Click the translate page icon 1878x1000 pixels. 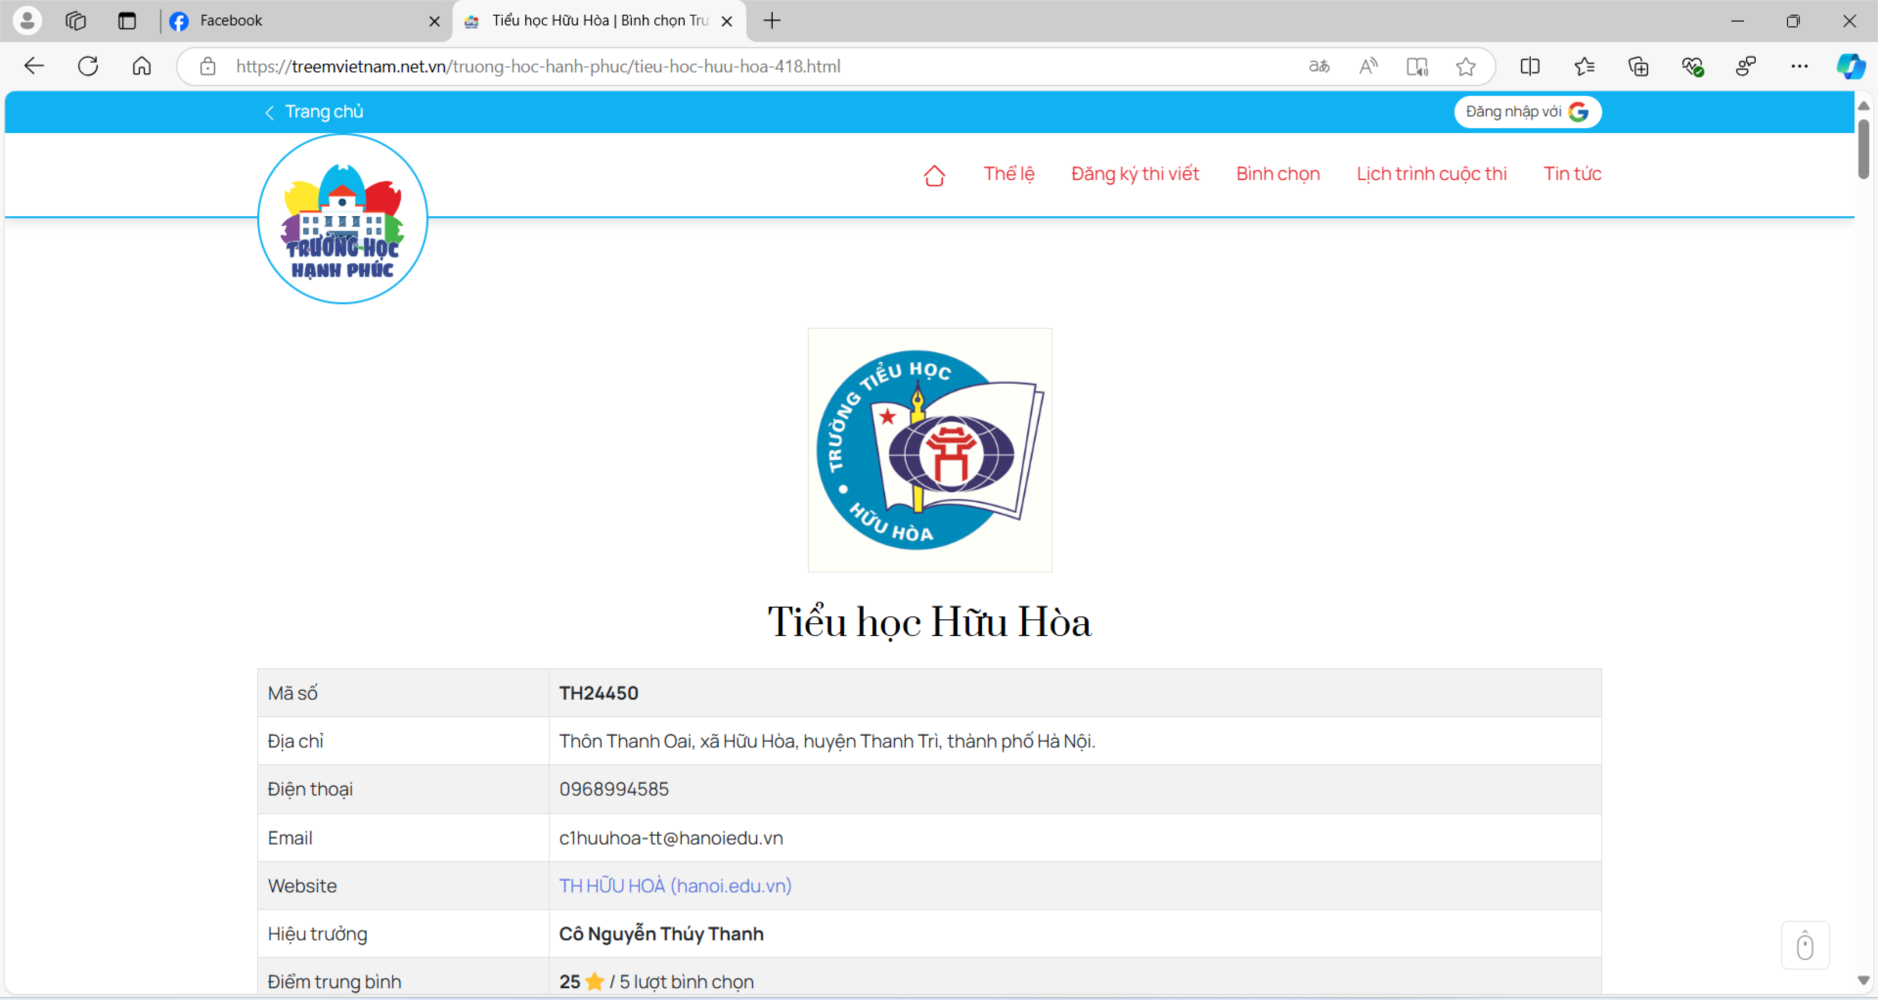(1319, 67)
